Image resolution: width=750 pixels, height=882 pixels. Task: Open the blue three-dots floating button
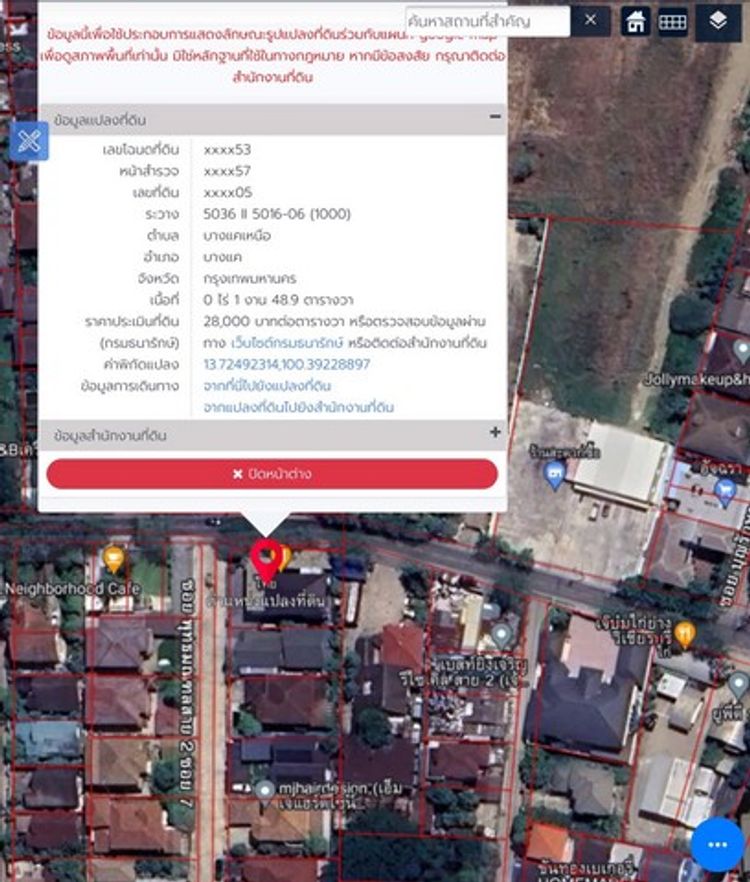[x=717, y=845]
